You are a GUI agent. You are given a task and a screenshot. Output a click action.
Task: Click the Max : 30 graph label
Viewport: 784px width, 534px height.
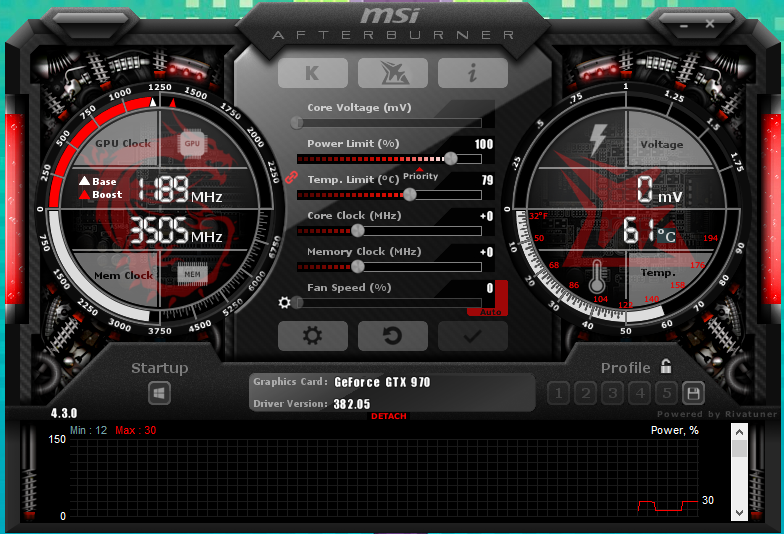tap(136, 430)
